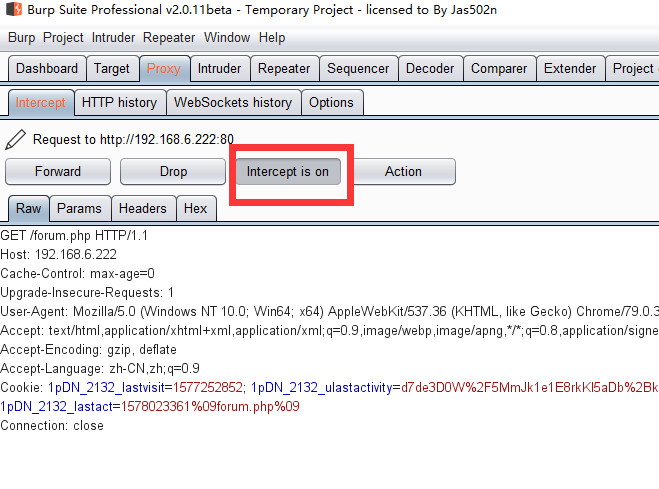The width and height of the screenshot is (659, 489).
Task: Select the Proxy tab
Action: click(164, 68)
